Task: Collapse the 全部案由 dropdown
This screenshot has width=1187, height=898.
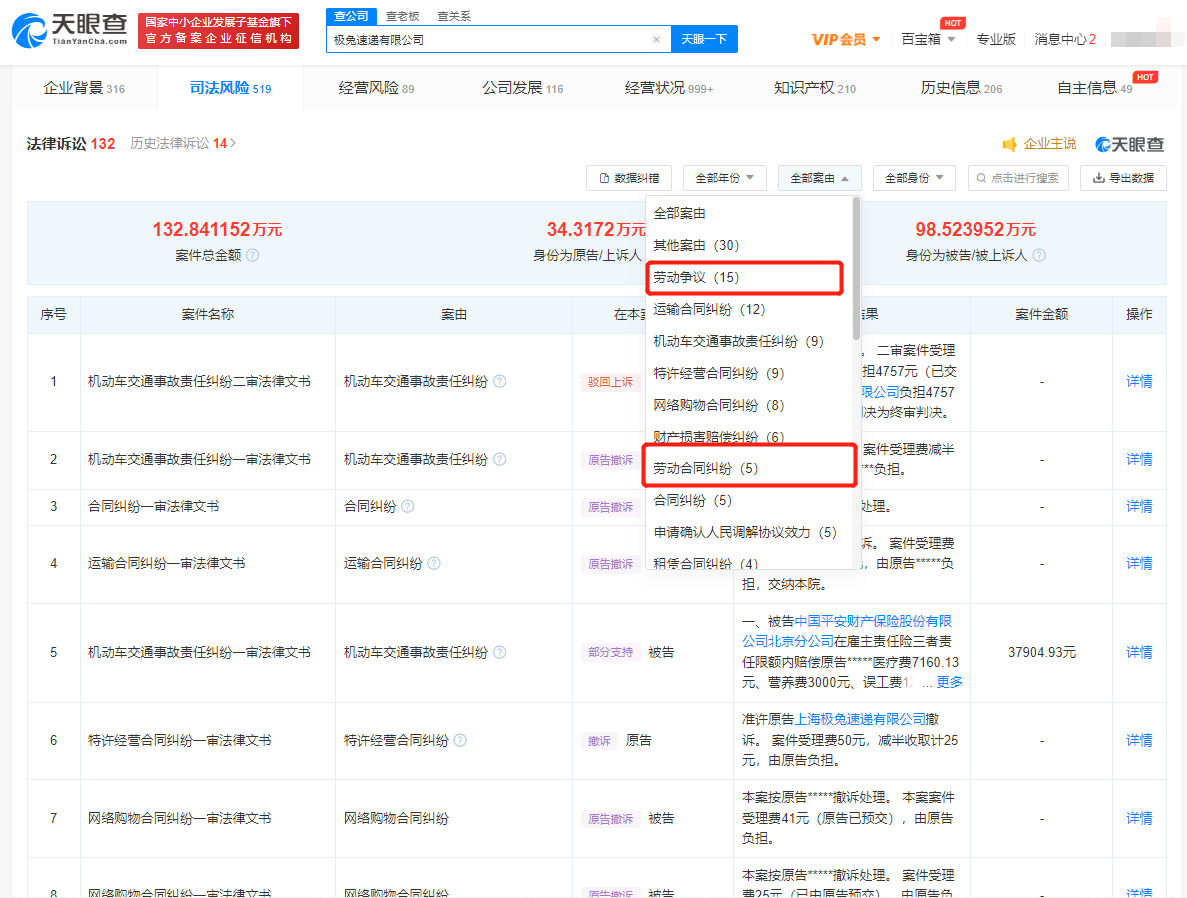Action: [x=819, y=178]
